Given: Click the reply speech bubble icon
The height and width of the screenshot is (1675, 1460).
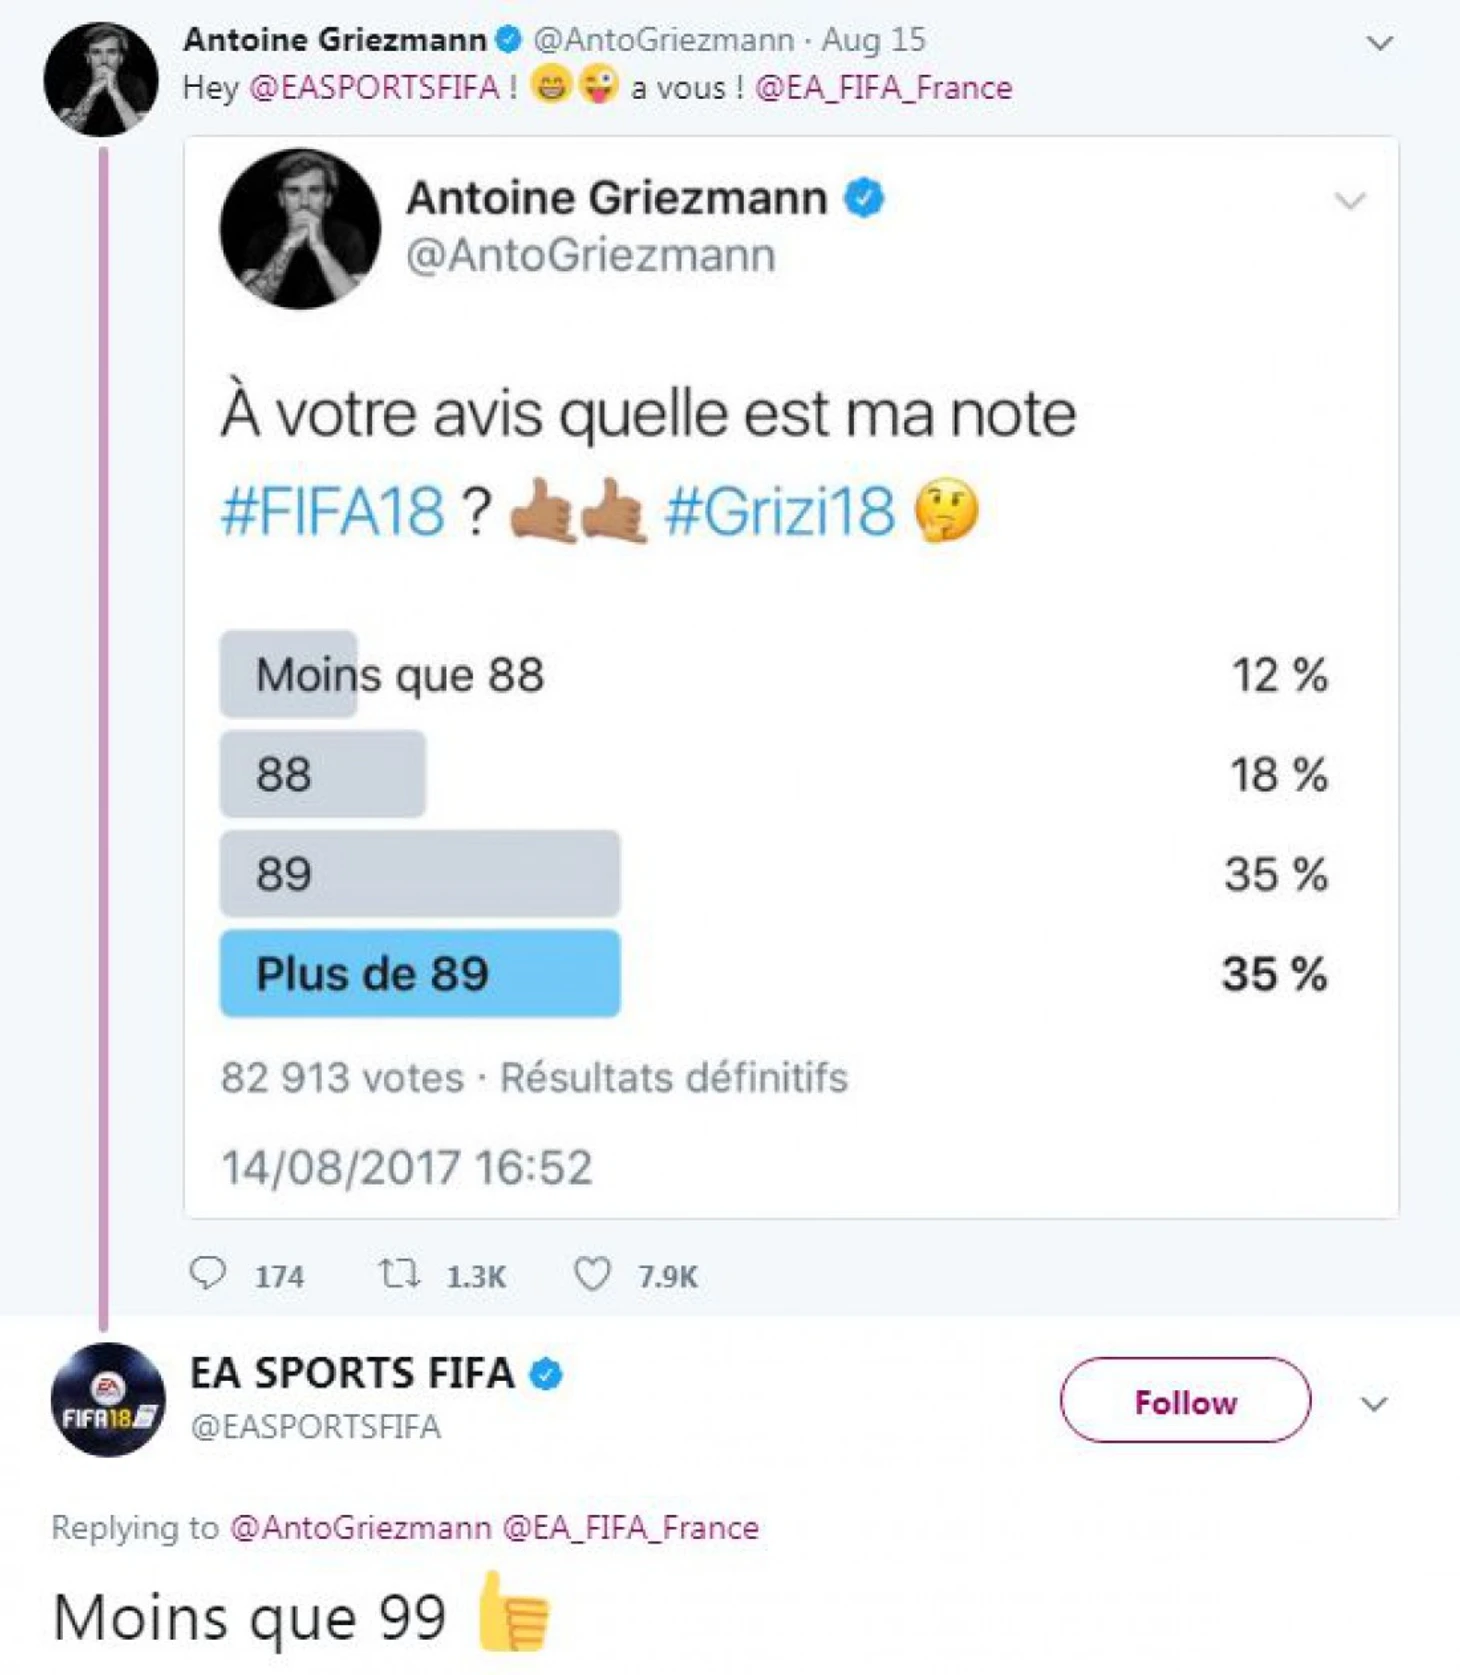Looking at the screenshot, I should coord(208,1273).
